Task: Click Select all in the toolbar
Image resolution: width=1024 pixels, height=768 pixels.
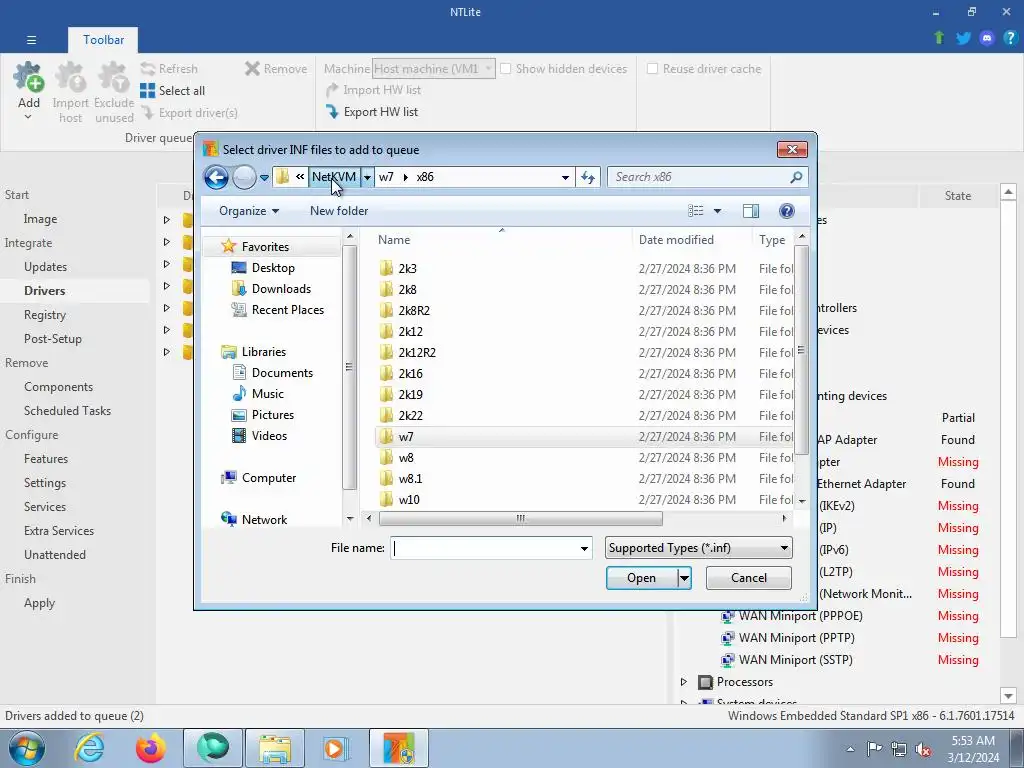Action: (172, 91)
